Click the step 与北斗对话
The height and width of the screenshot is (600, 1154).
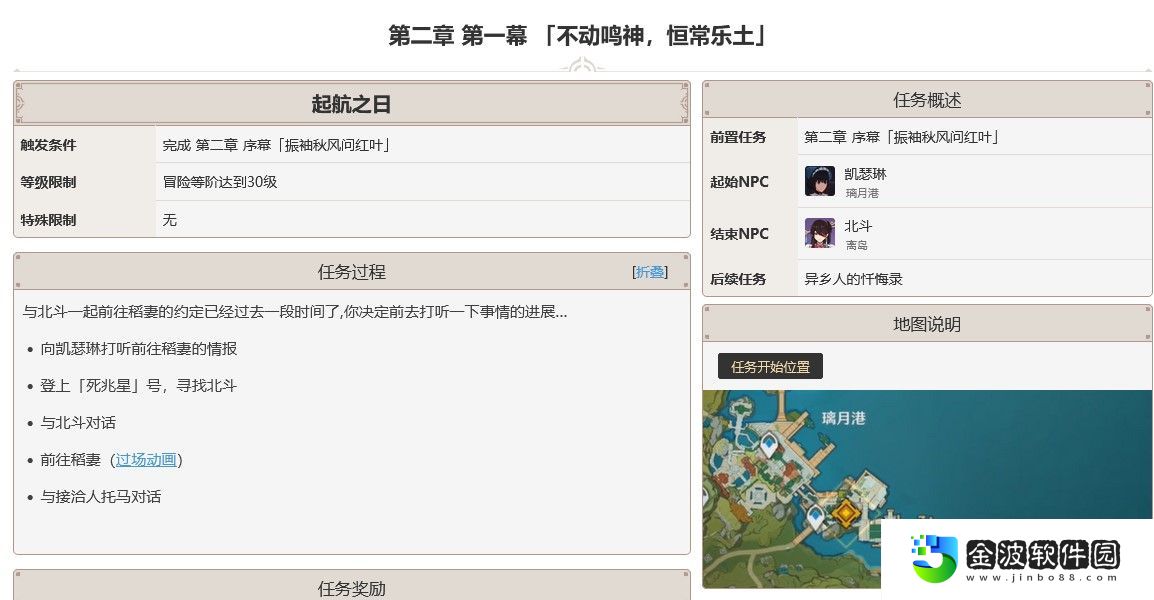[x=78, y=423]
